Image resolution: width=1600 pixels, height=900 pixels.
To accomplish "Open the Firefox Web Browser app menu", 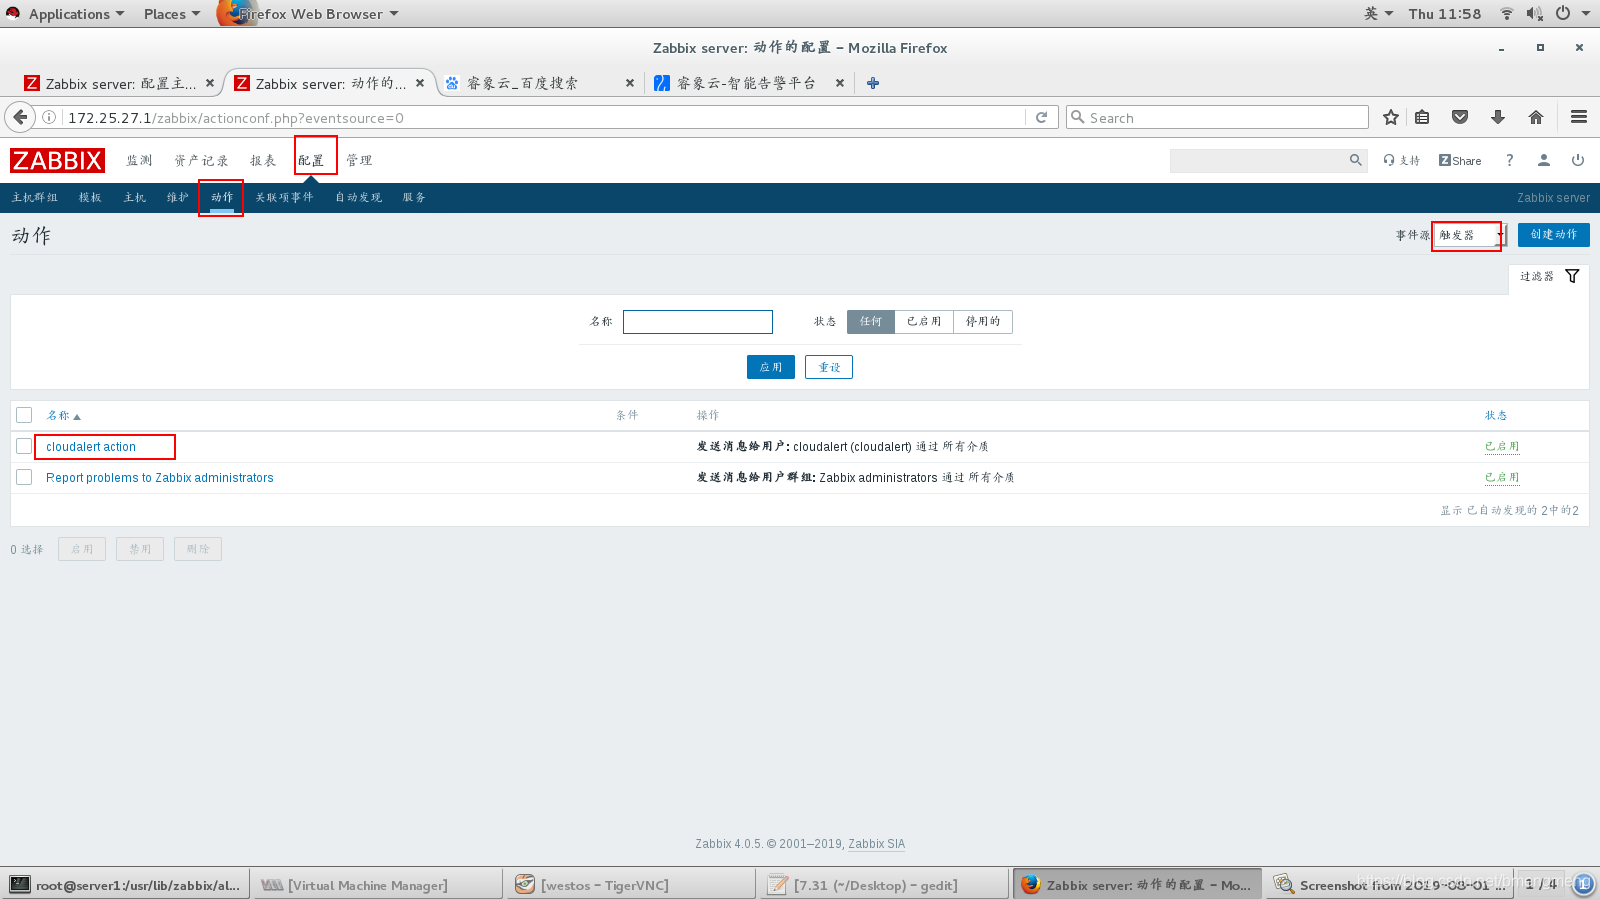I will tap(310, 13).
